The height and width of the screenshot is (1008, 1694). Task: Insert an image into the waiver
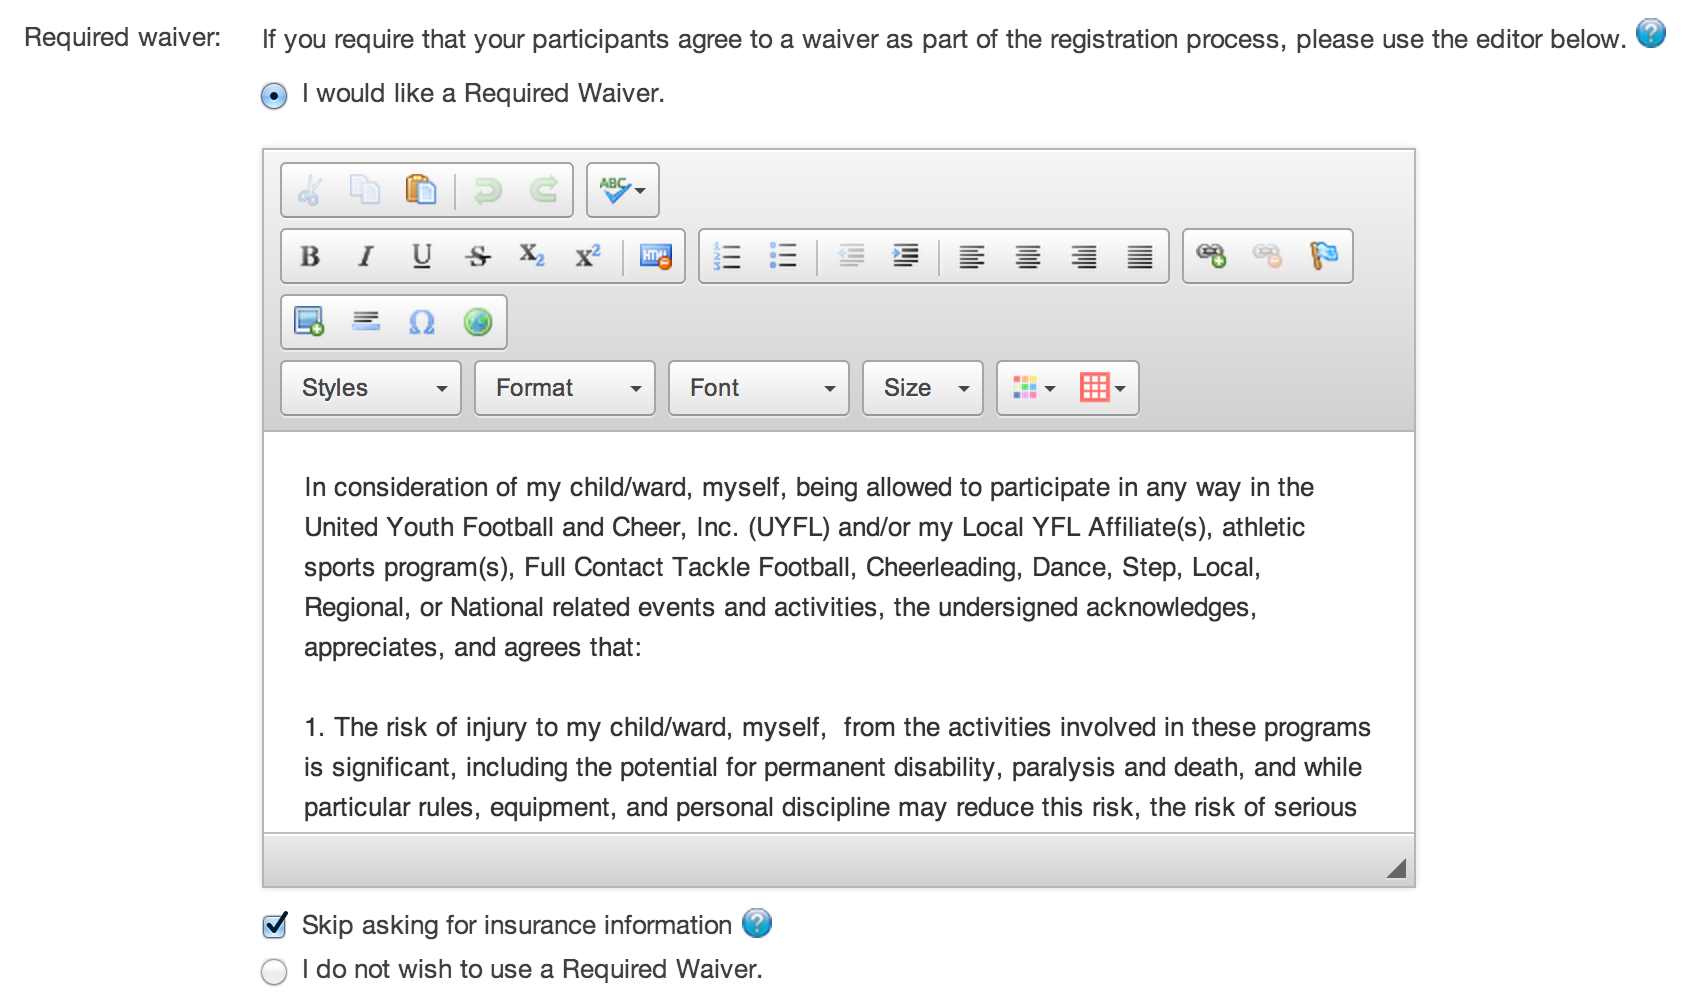click(309, 322)
